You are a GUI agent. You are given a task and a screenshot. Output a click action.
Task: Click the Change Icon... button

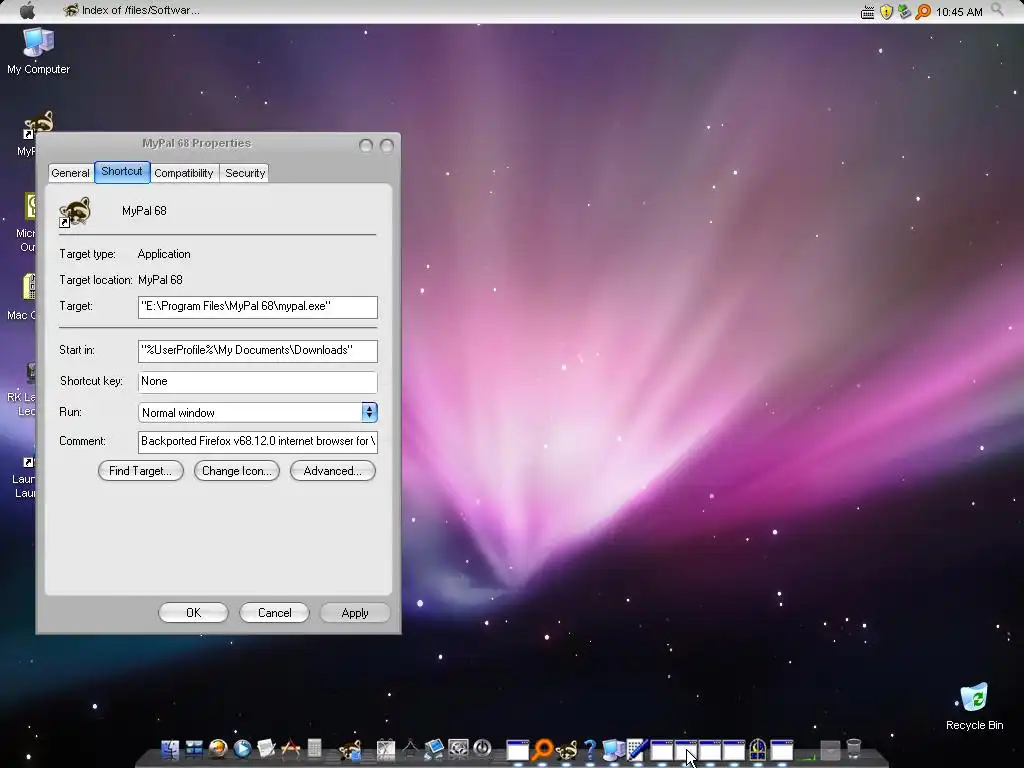coord(236,471)
